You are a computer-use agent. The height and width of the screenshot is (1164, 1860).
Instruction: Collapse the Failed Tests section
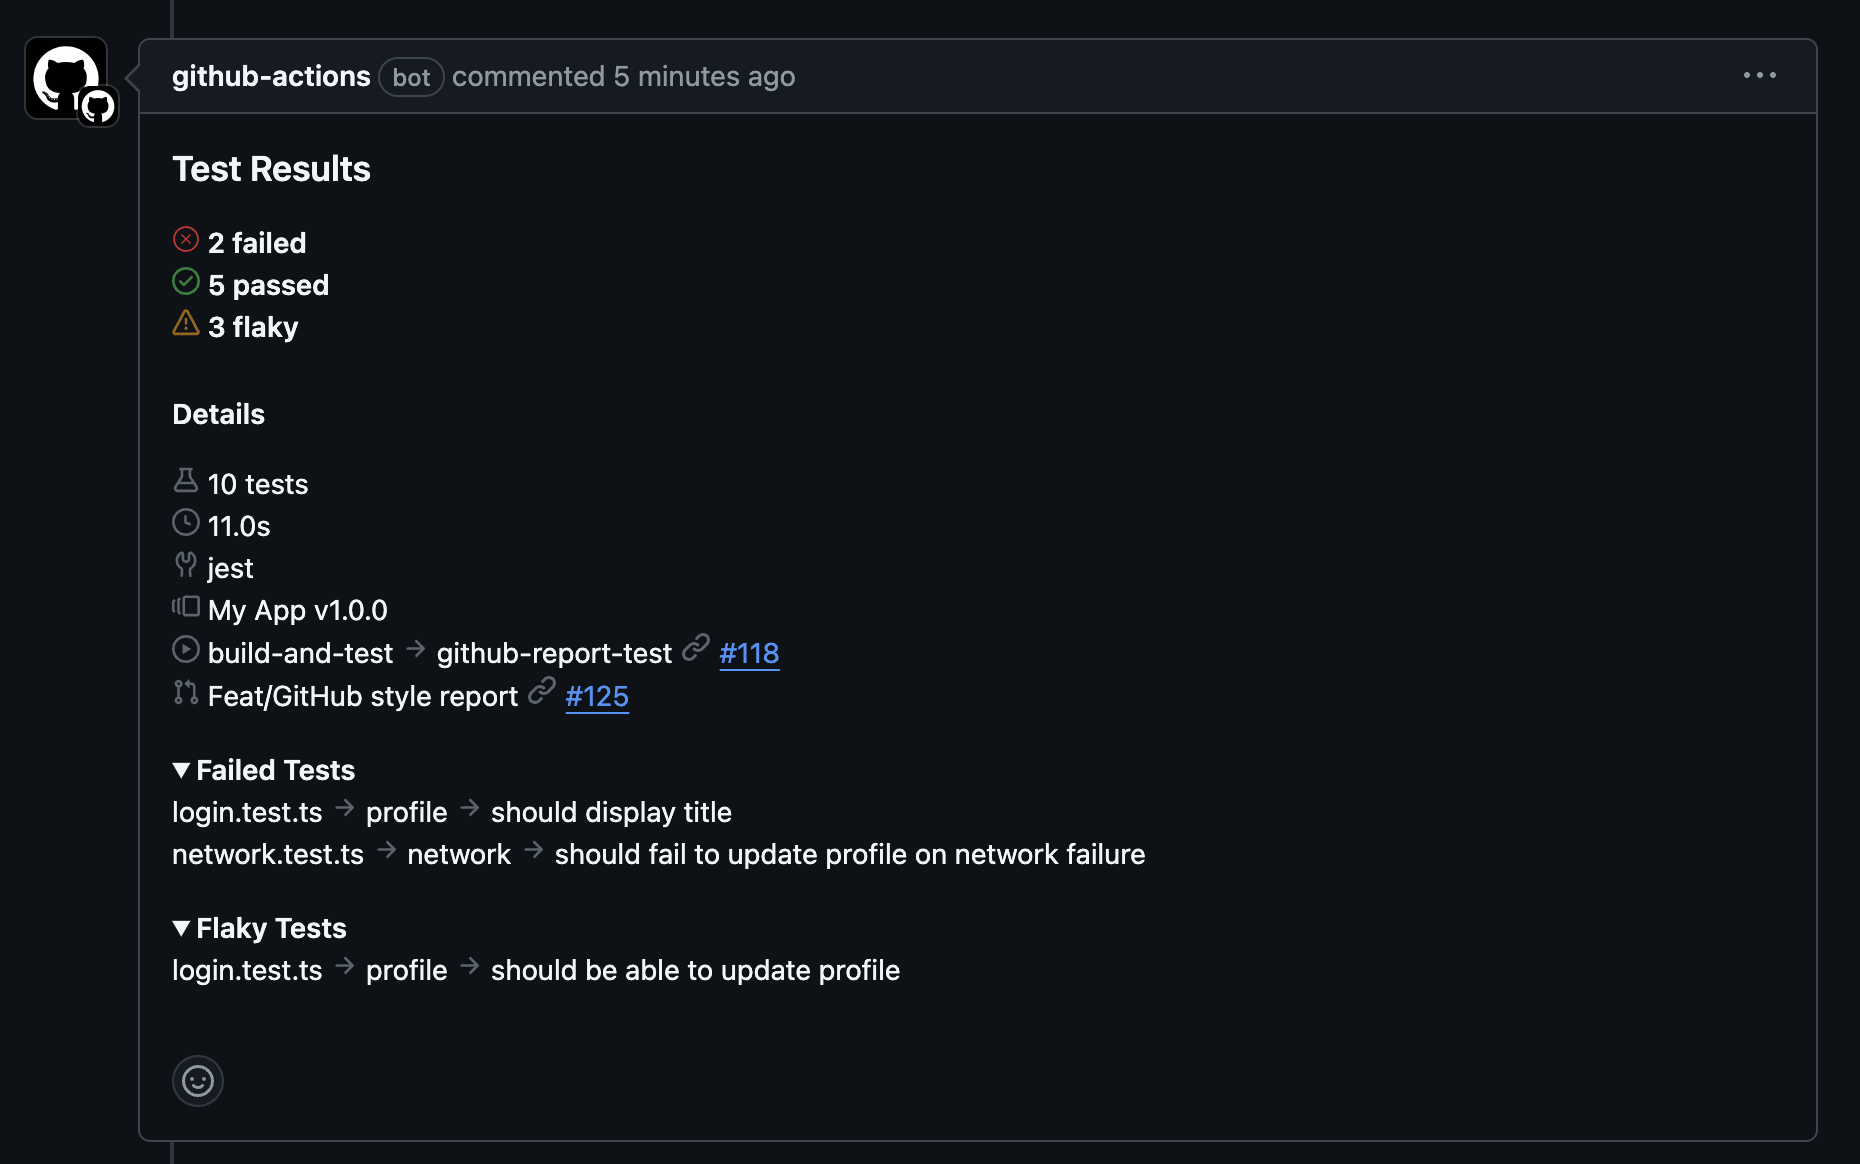pos(264,770)
